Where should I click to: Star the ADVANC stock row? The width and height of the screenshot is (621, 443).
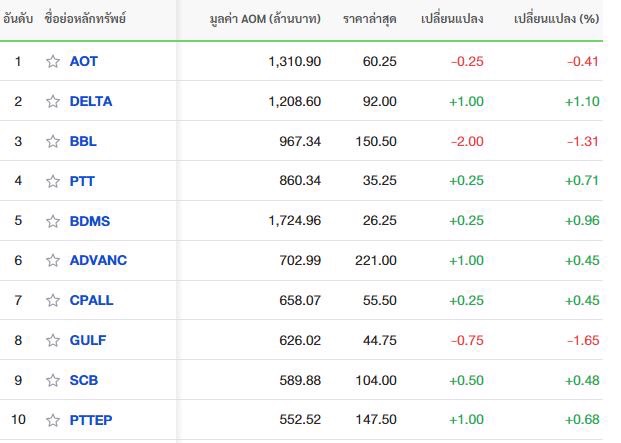(x=53, y=260)
